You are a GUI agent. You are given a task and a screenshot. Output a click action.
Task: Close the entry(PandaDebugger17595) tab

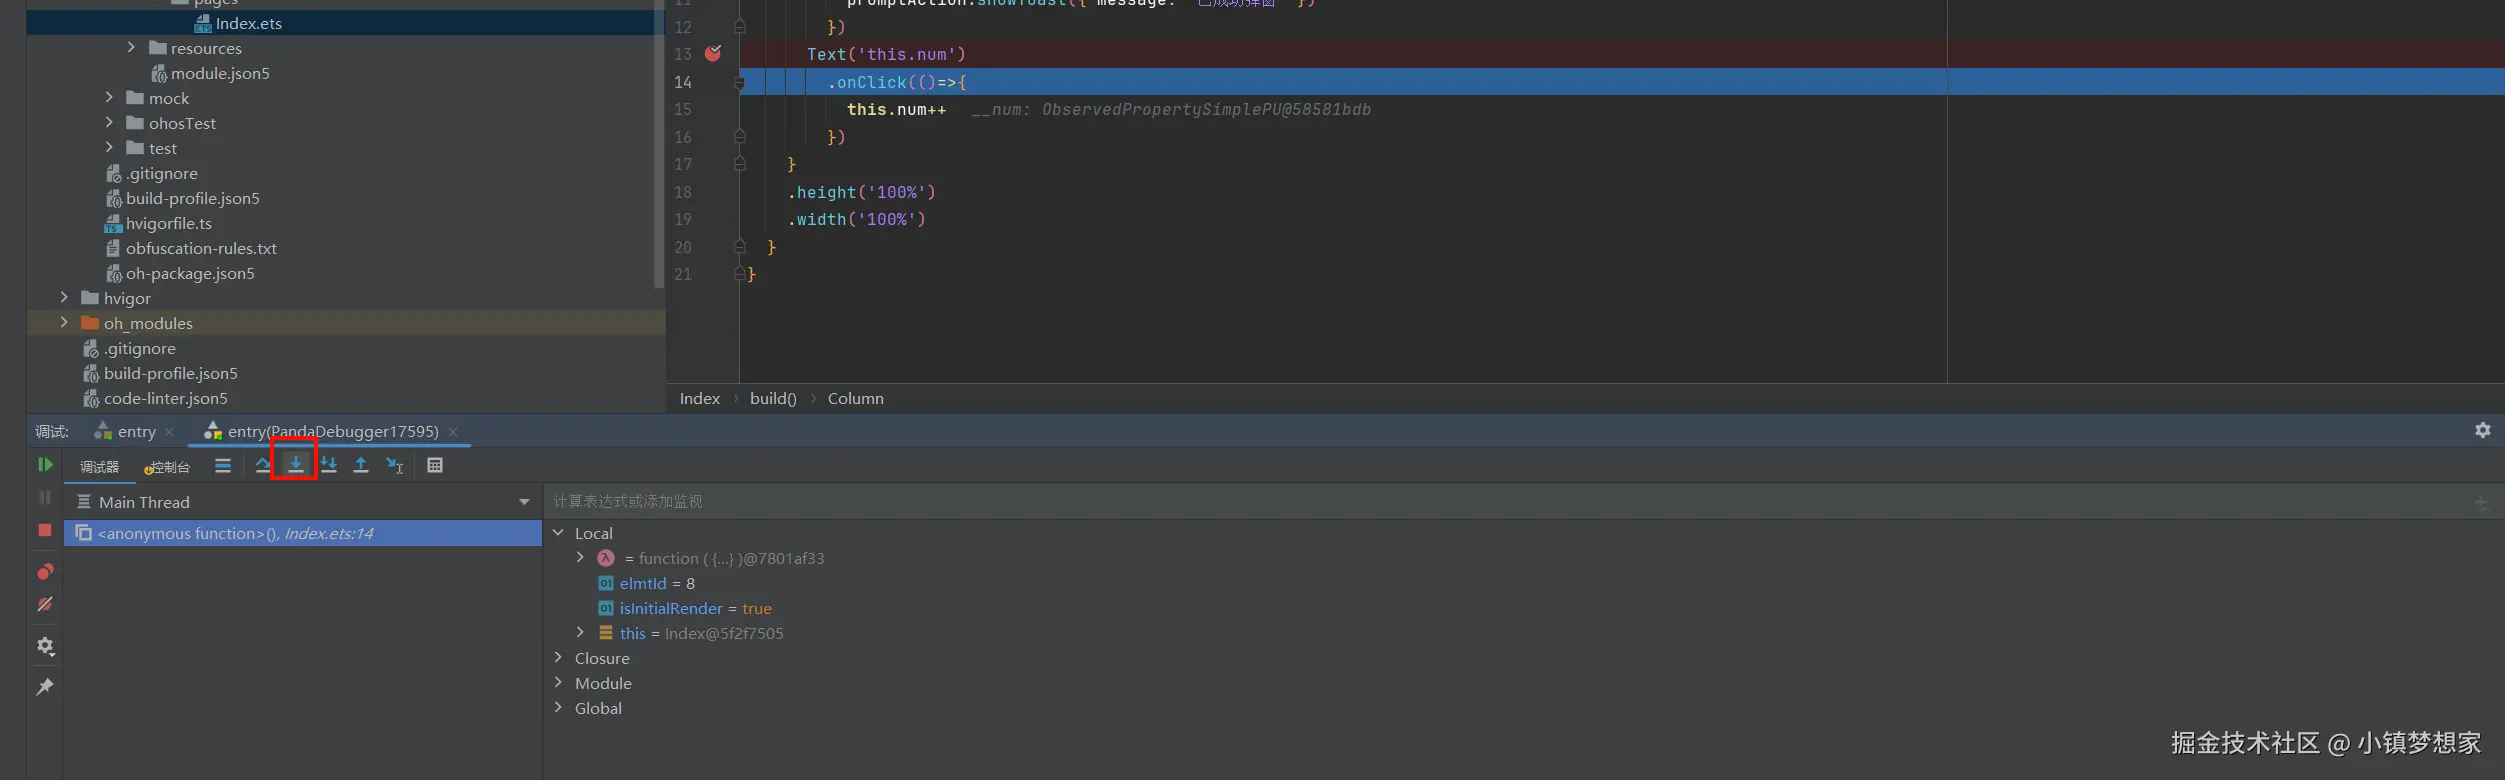click(453, 432)
